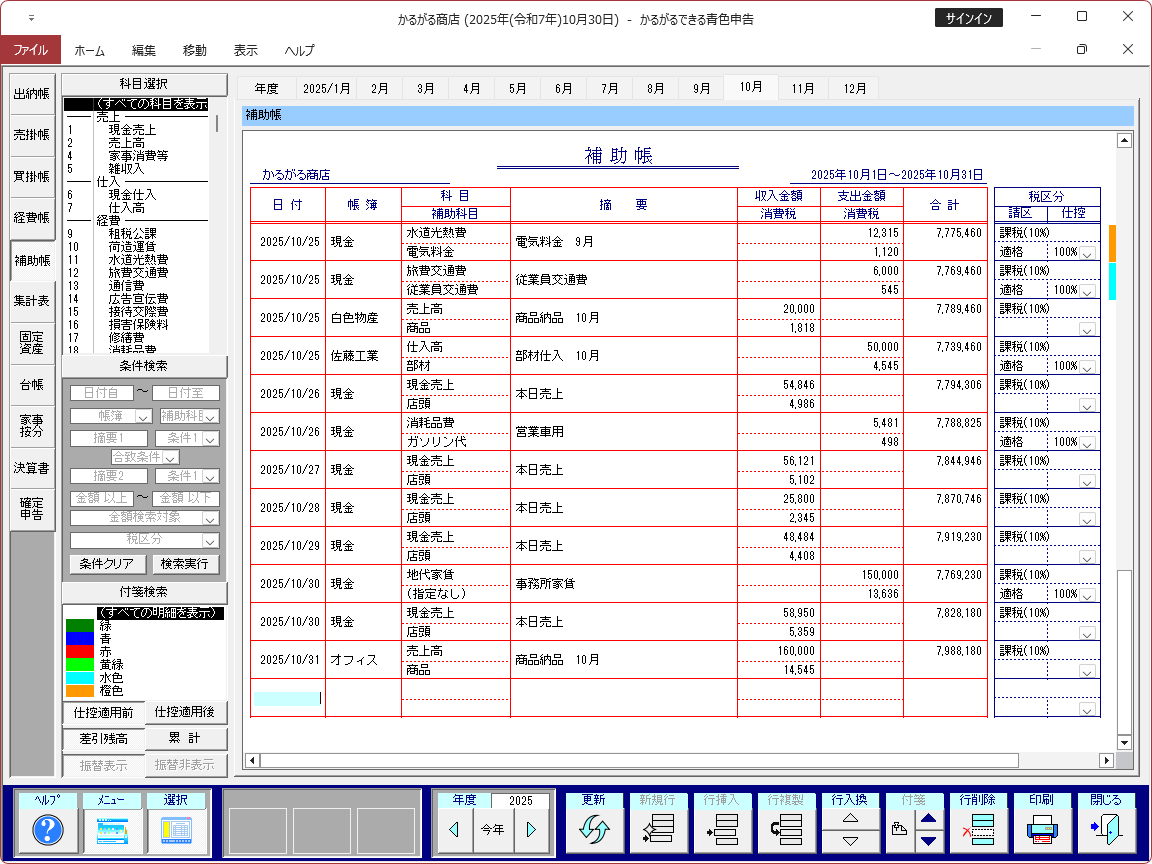The width and height of the screenshot is (1152, 864).
Task: Select 差引残高 balance mode
Action: (x=103, y=739)
